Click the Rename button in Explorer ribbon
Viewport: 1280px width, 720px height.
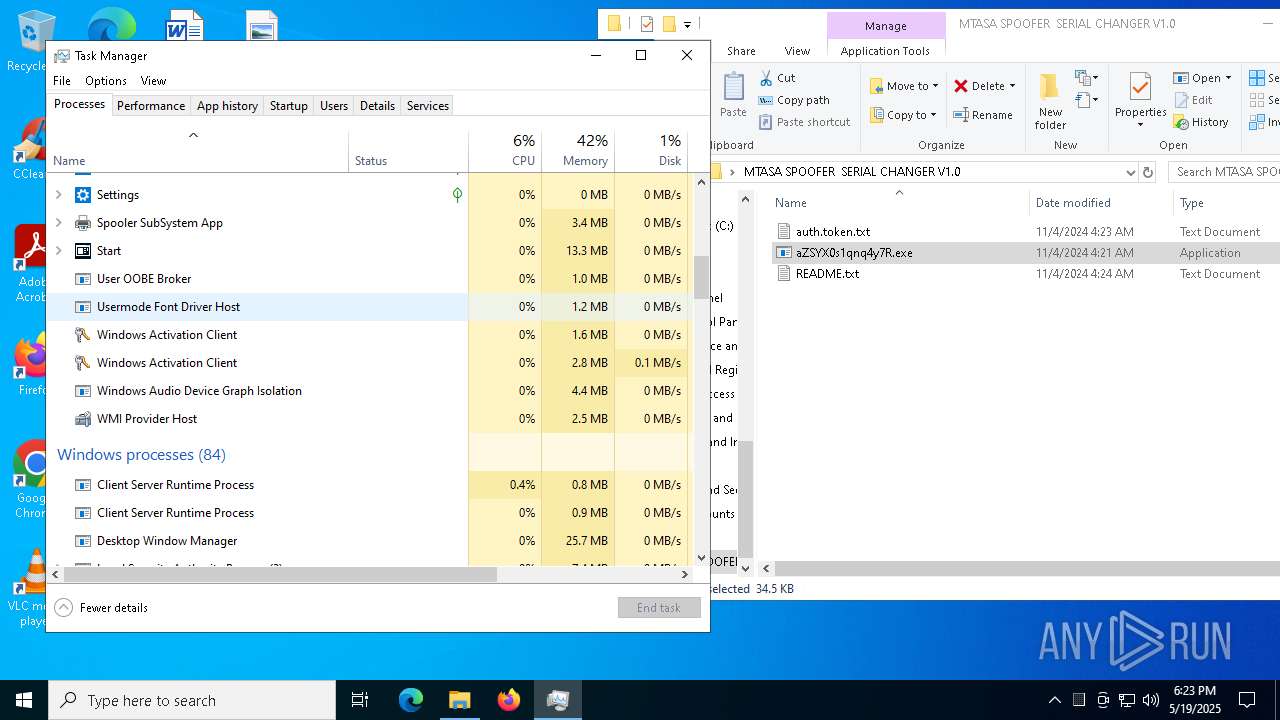984,115
